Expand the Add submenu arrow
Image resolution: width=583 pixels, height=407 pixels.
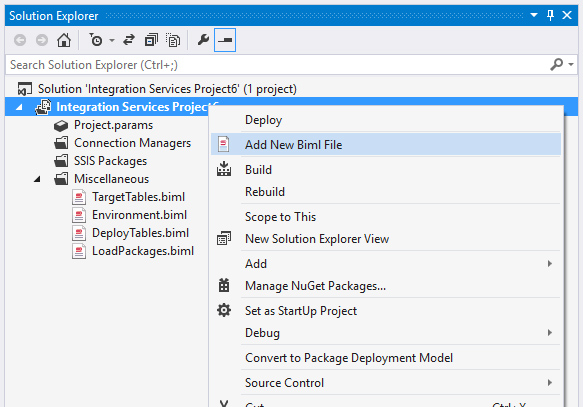(550, 264)
